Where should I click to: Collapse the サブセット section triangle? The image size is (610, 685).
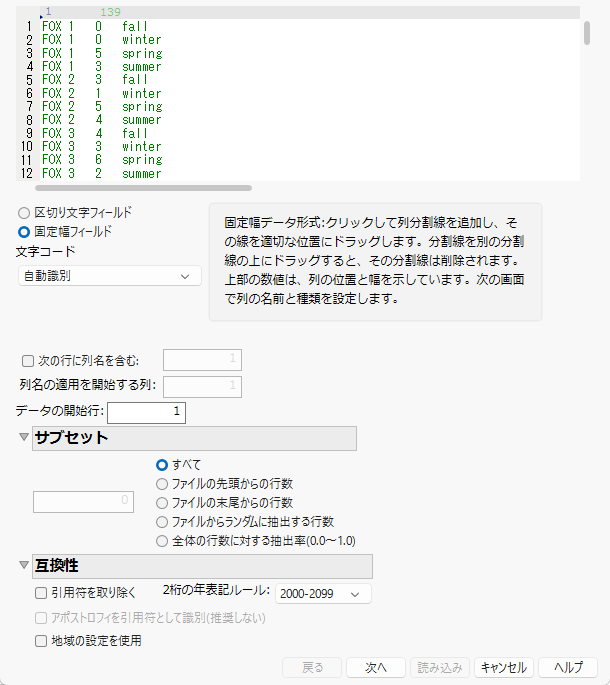click(24, 436)
